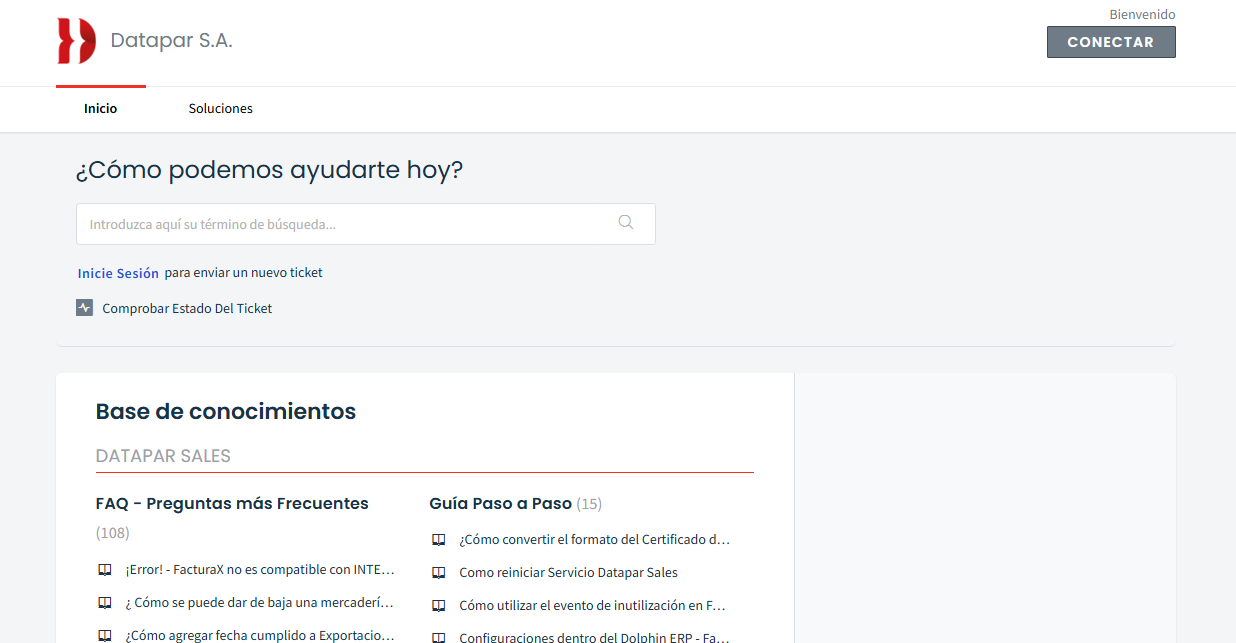The image size is (1236, 643).
Task: Click the Inicie Sesión link
Action: coord(118,273)
